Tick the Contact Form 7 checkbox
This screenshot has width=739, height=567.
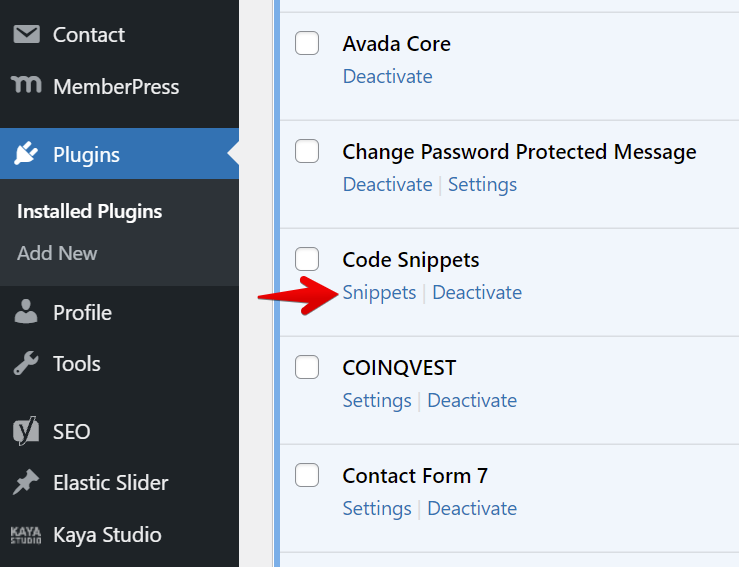307,475
